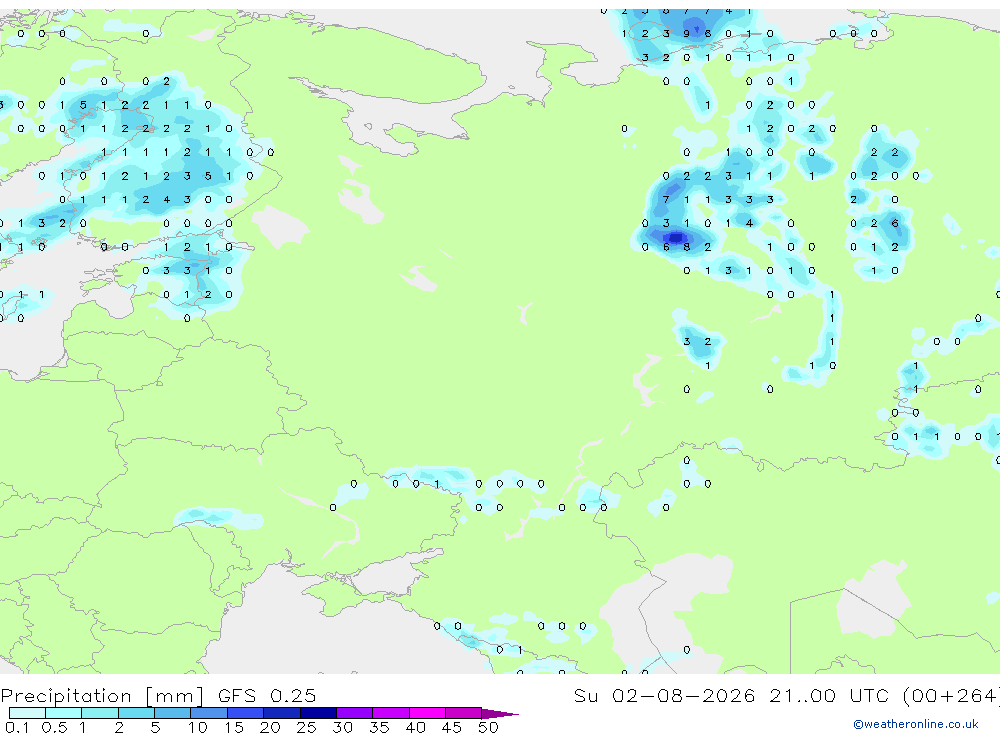Viewport: 1000px width, 733px height.
Task: Choose the 40–45 mm magenta legend segment
Action: [427, 713]
